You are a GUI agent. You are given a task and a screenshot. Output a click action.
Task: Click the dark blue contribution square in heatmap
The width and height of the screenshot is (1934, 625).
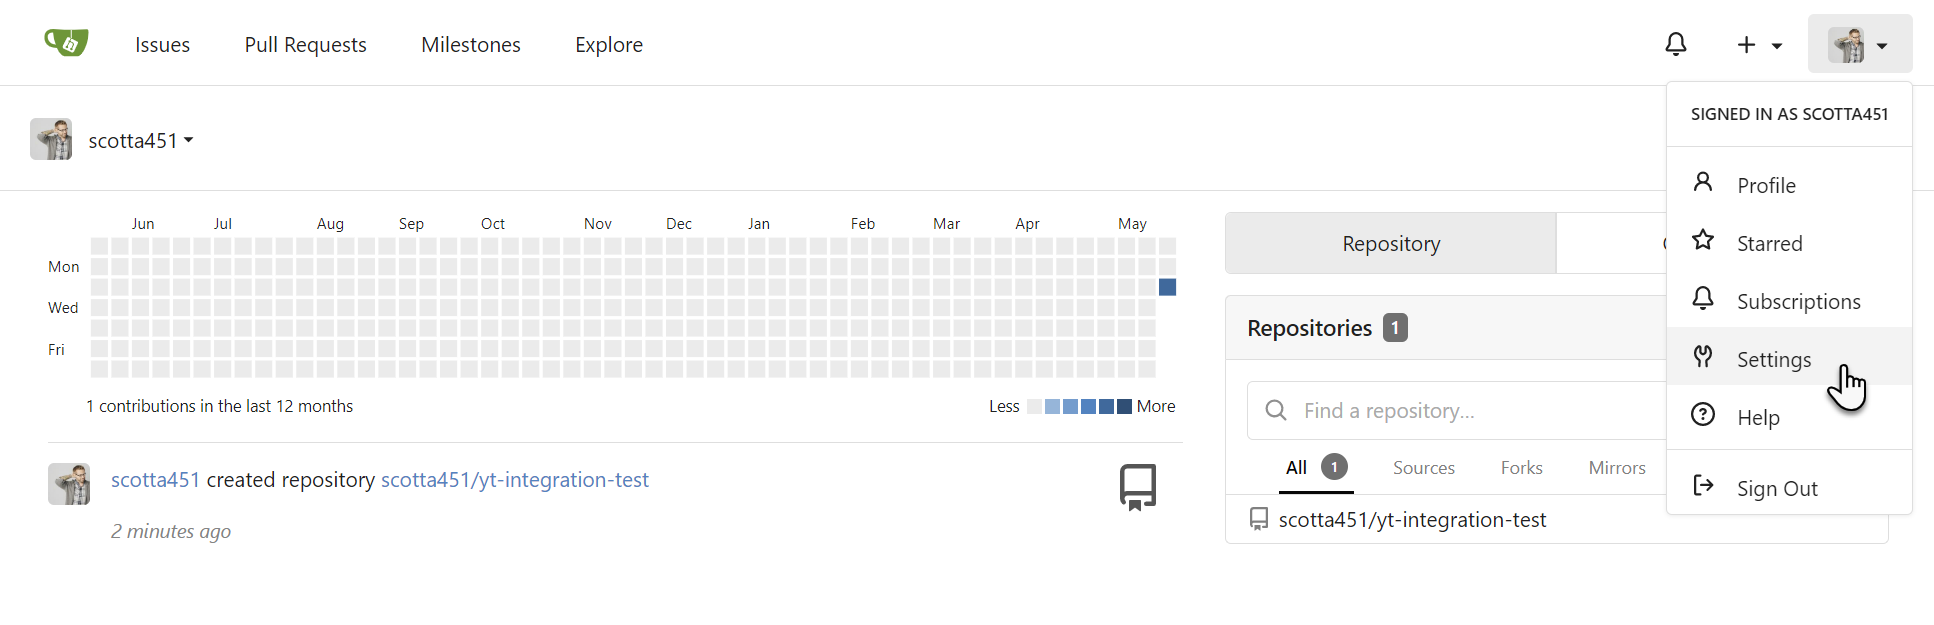click(1167, 288)
